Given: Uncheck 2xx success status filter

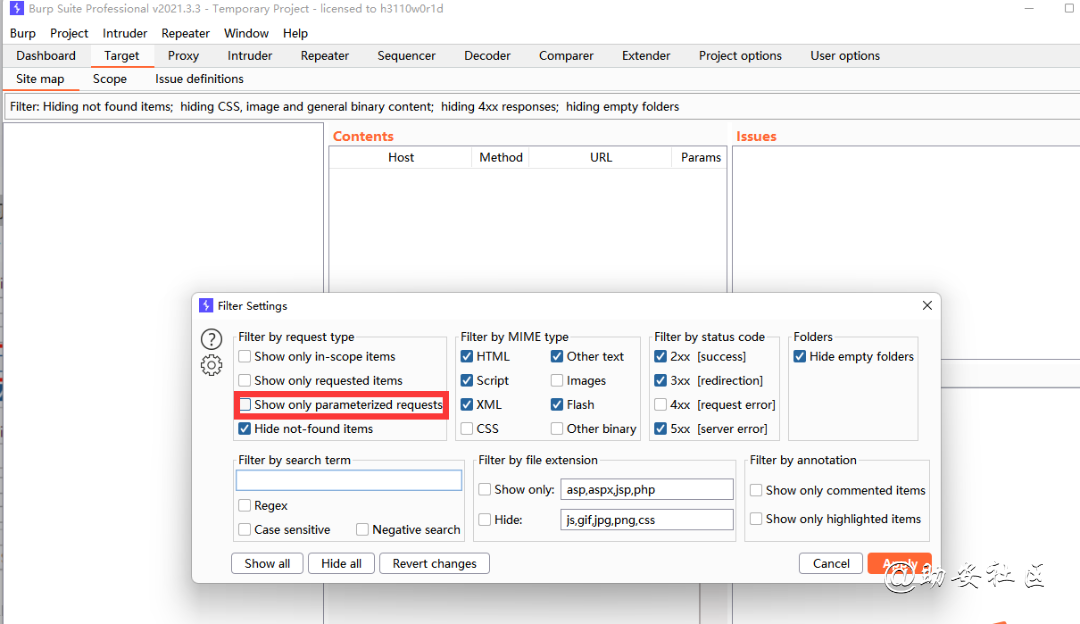Looking at the screenshot, I should 661,356.
